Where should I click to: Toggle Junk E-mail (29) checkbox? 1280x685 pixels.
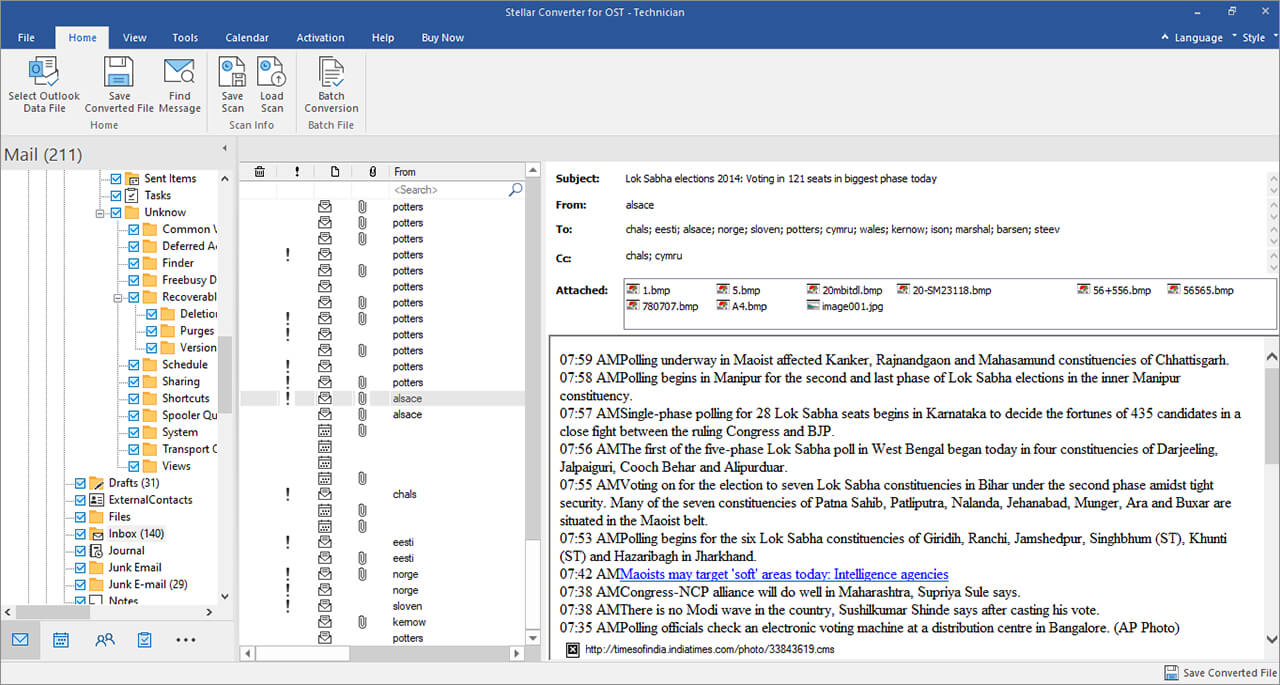pos(80,585)
